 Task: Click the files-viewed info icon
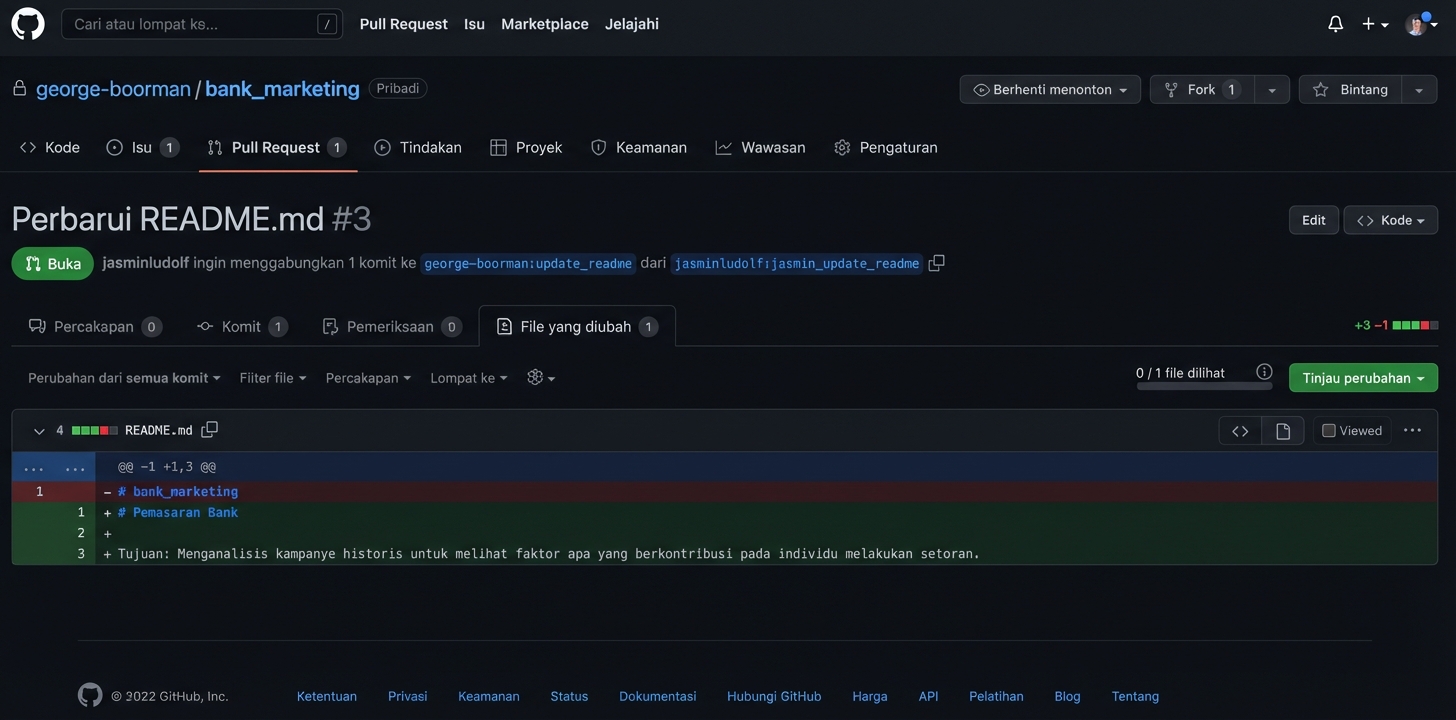click(1264, 372)
